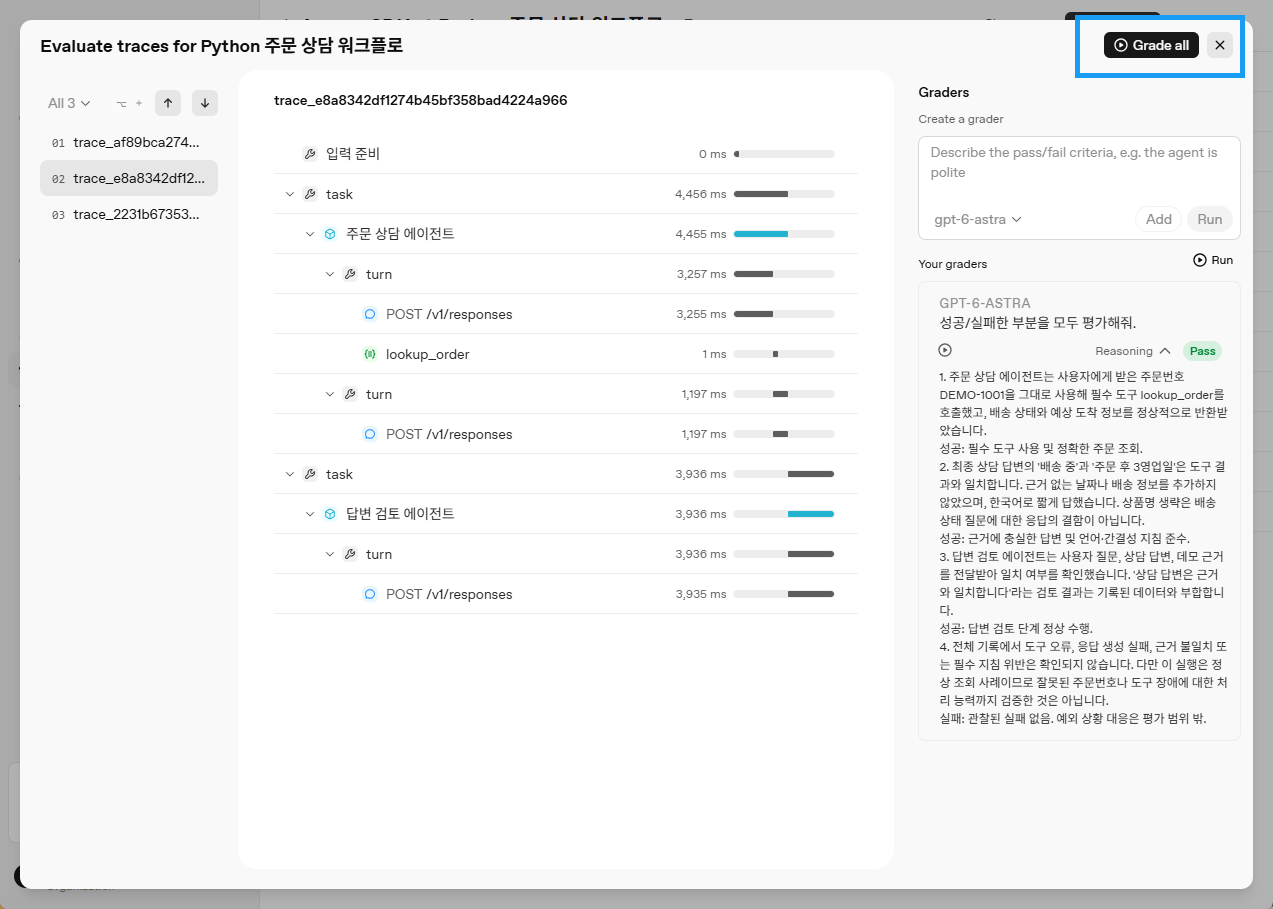Click the green function icon beside lookup_order
This screenshot has width=1273, height=909.
click(370, 354)
